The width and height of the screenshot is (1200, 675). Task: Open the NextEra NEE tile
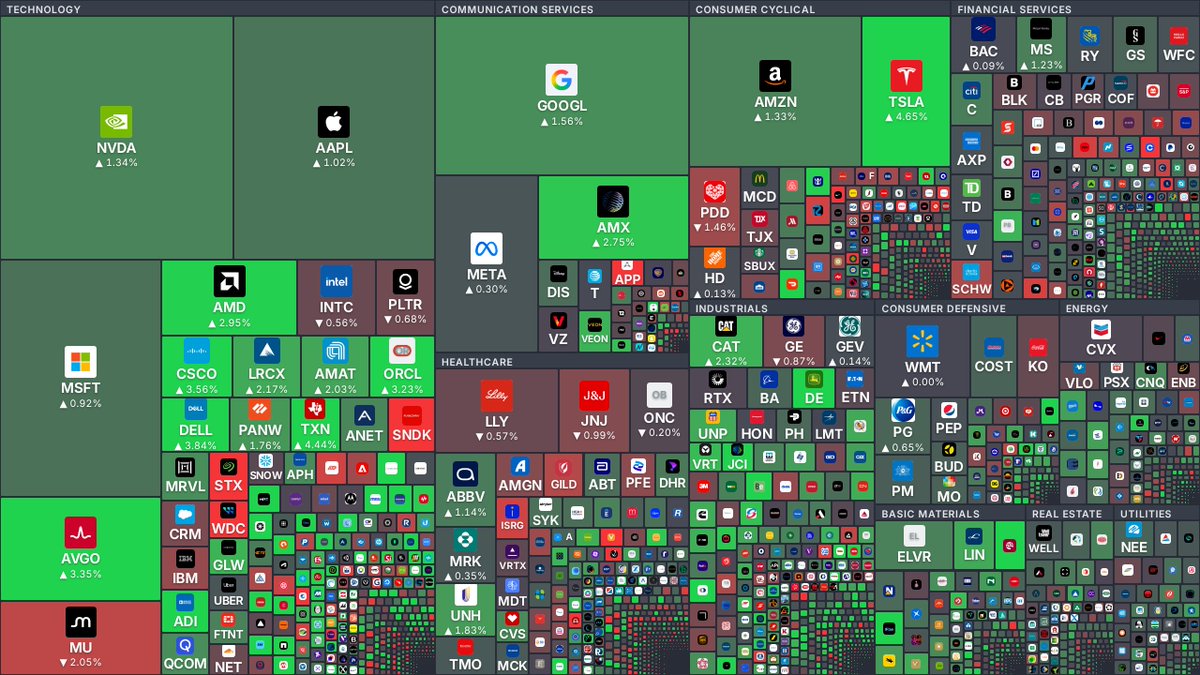pyautogui.click(x=1133, y=539)
